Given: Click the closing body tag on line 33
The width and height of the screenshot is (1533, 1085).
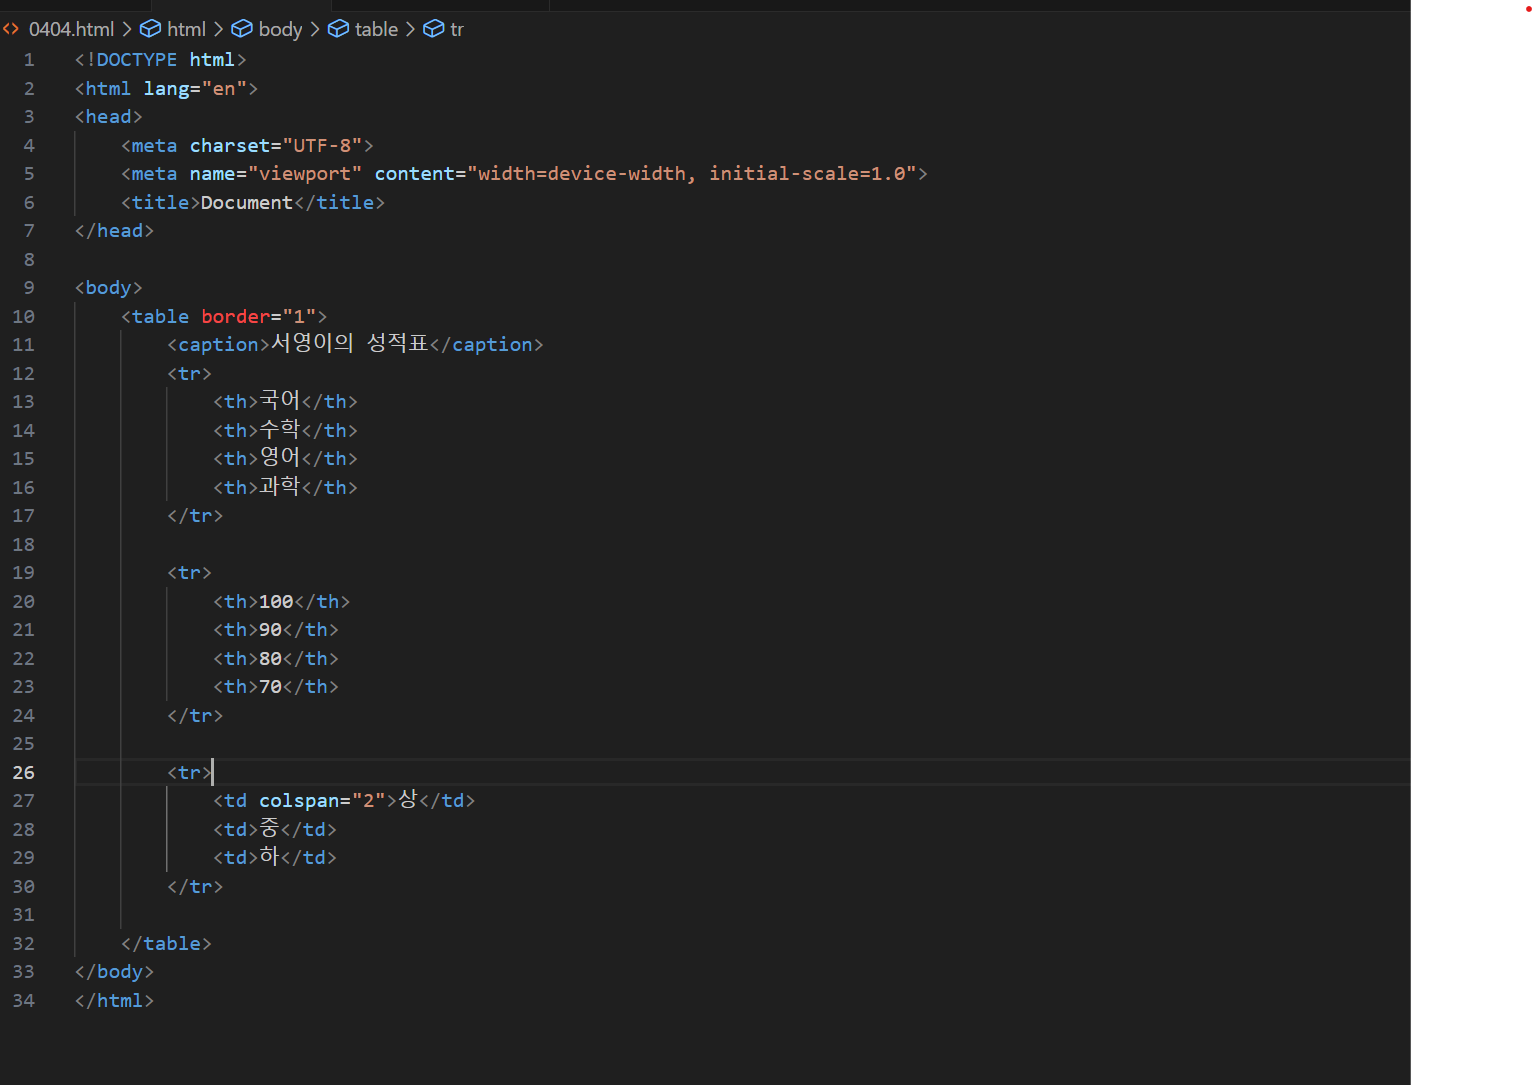Looking at the screenshot, I should point(115,972).
